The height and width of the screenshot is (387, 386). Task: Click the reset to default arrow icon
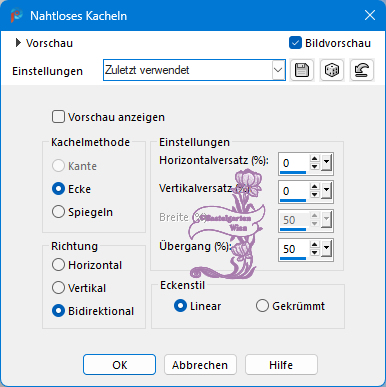point(362,70)
